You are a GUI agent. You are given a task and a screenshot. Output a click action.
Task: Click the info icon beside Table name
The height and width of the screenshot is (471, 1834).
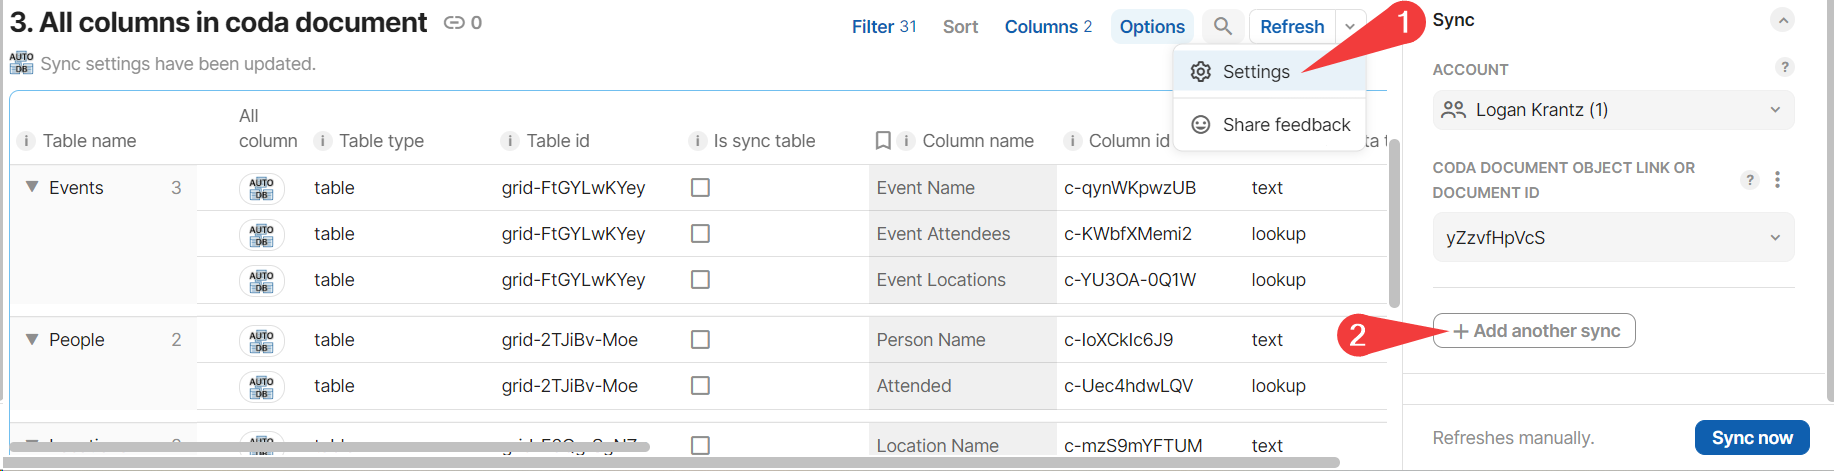coord(26,141)
